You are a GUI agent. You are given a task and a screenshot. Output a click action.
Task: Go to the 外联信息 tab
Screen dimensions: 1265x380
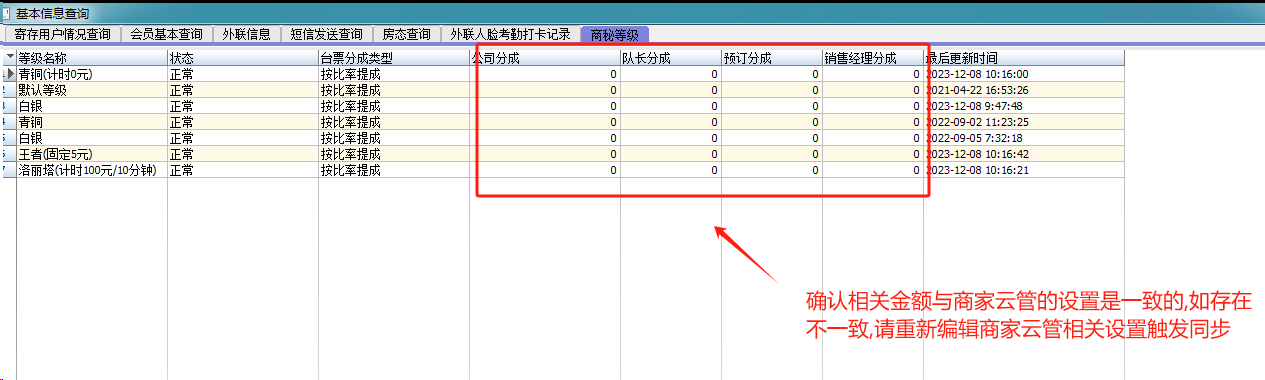(x=246, y=34)
